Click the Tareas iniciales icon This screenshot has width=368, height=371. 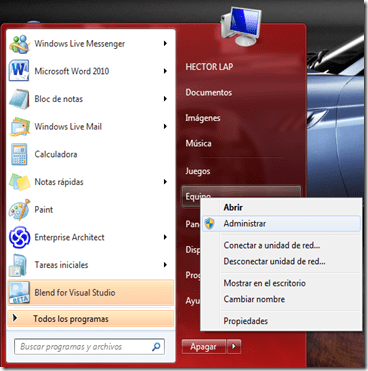pyautogui.click(x=18, y=265)
